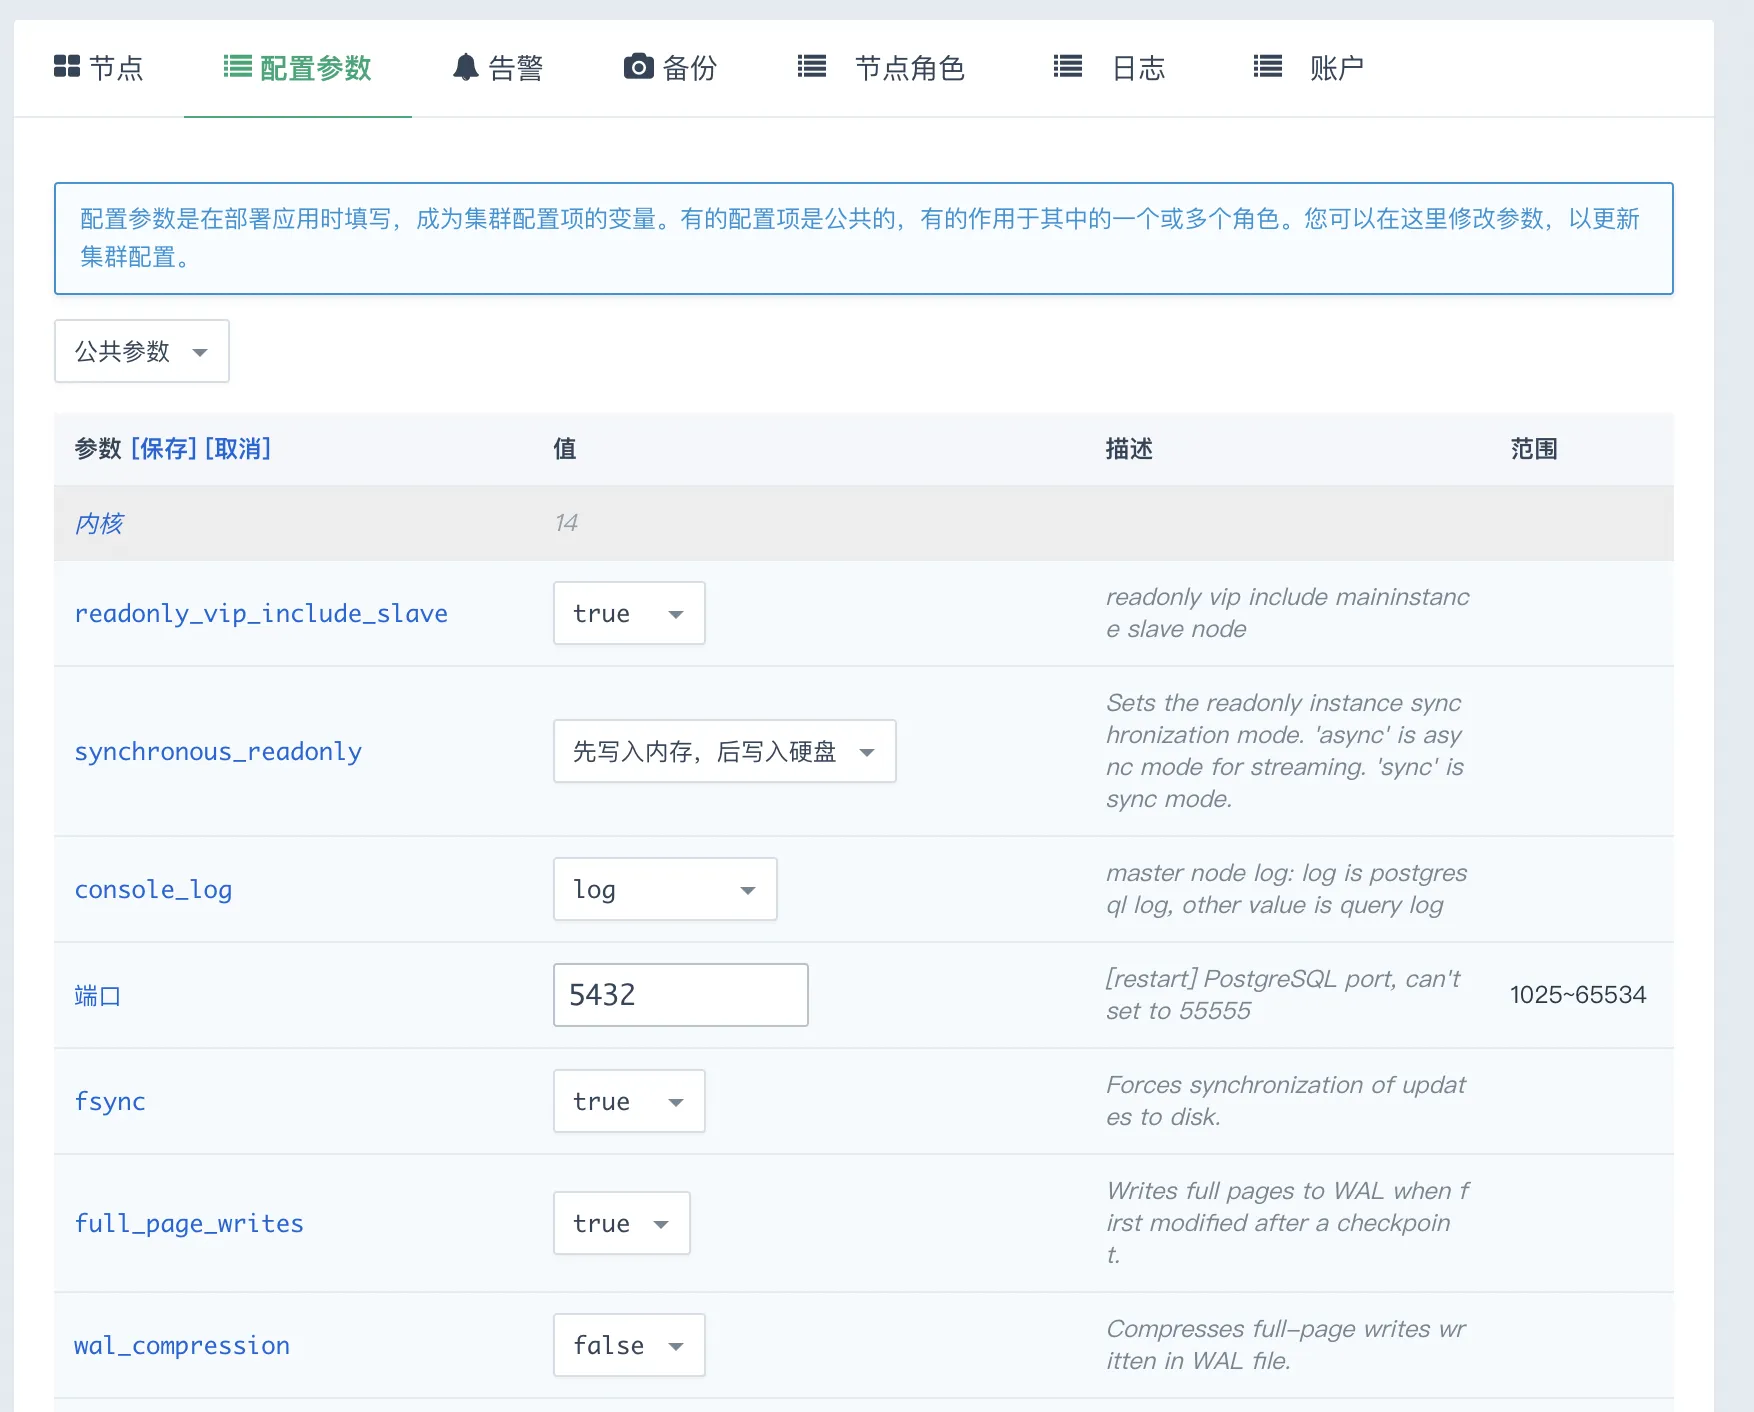The width and height of the screenshot is (1754, 1412).
Task: Click the 值 column header
Action: click(565, 449)
